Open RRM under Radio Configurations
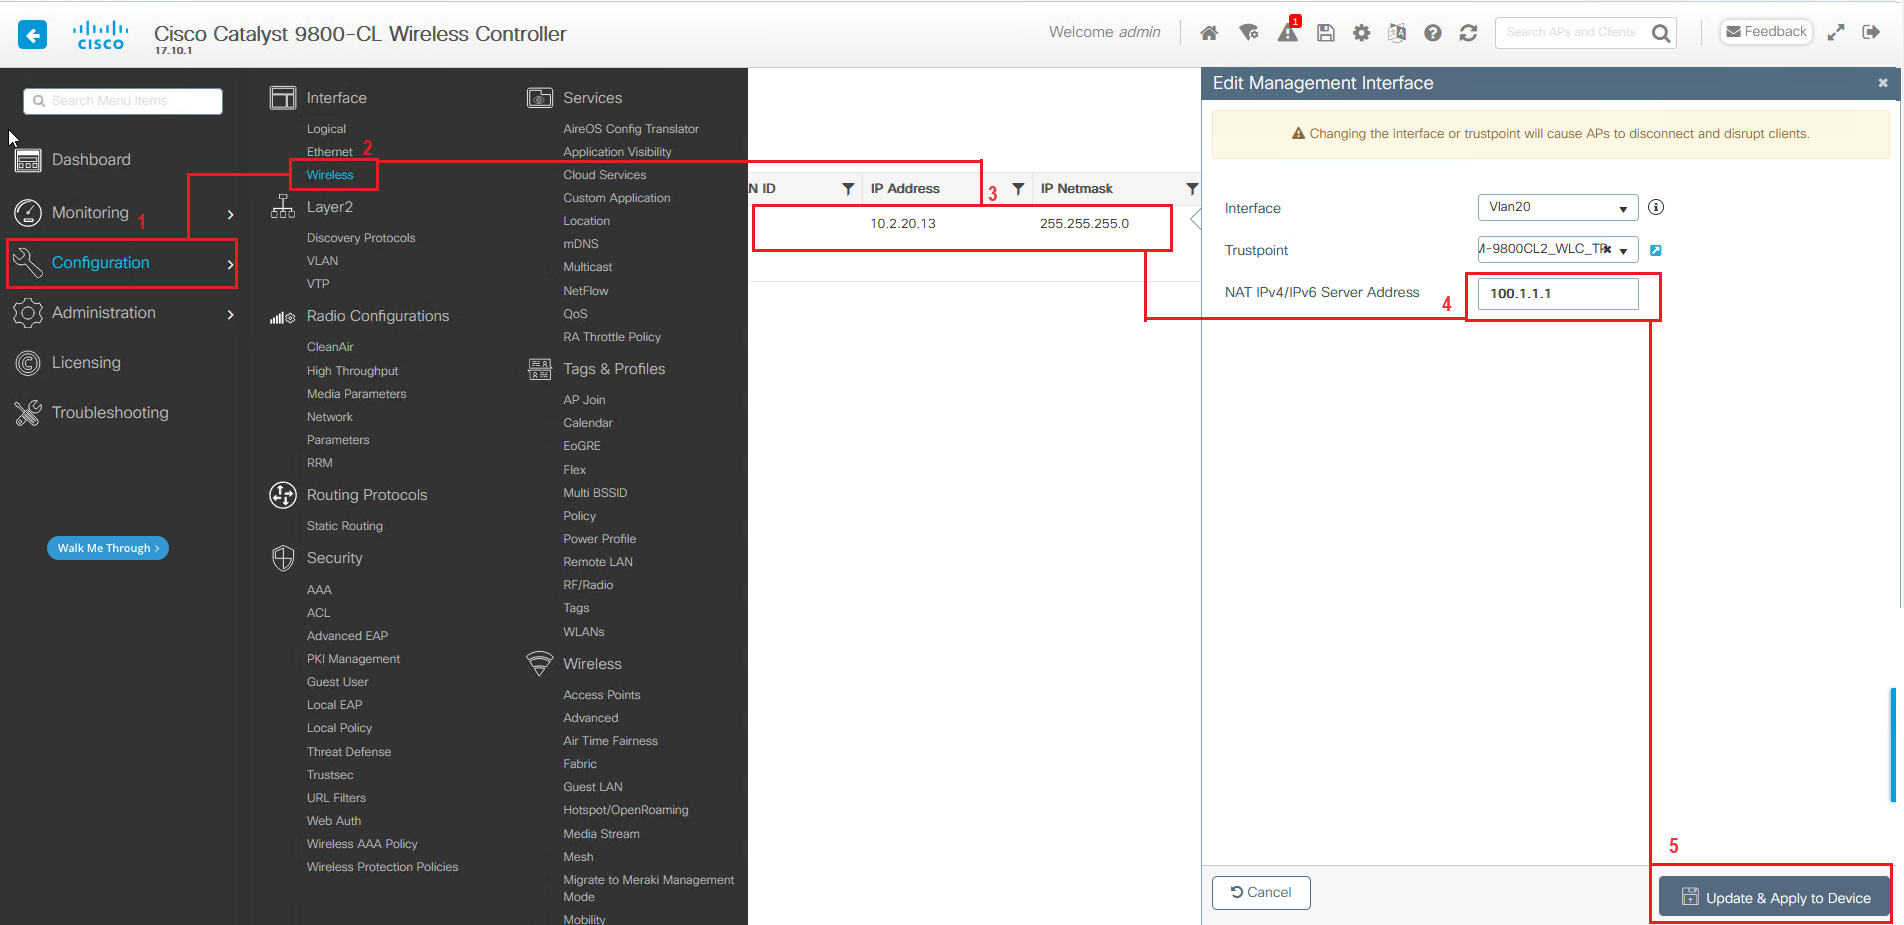 (320, 463)
